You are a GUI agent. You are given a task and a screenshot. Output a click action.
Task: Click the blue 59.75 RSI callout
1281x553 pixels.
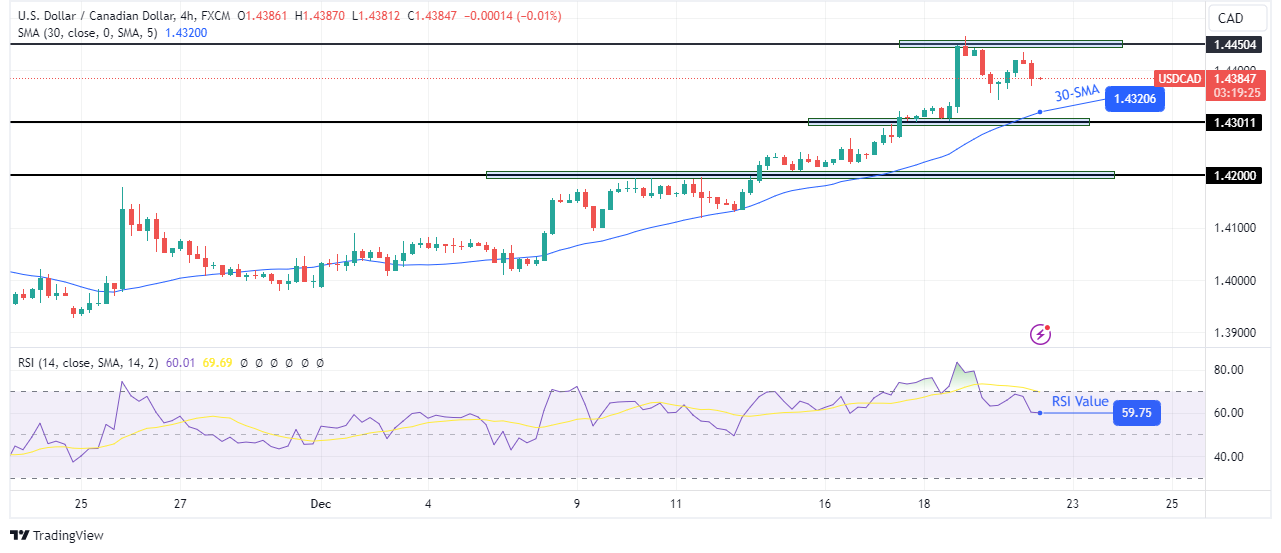click(1136, 412)
